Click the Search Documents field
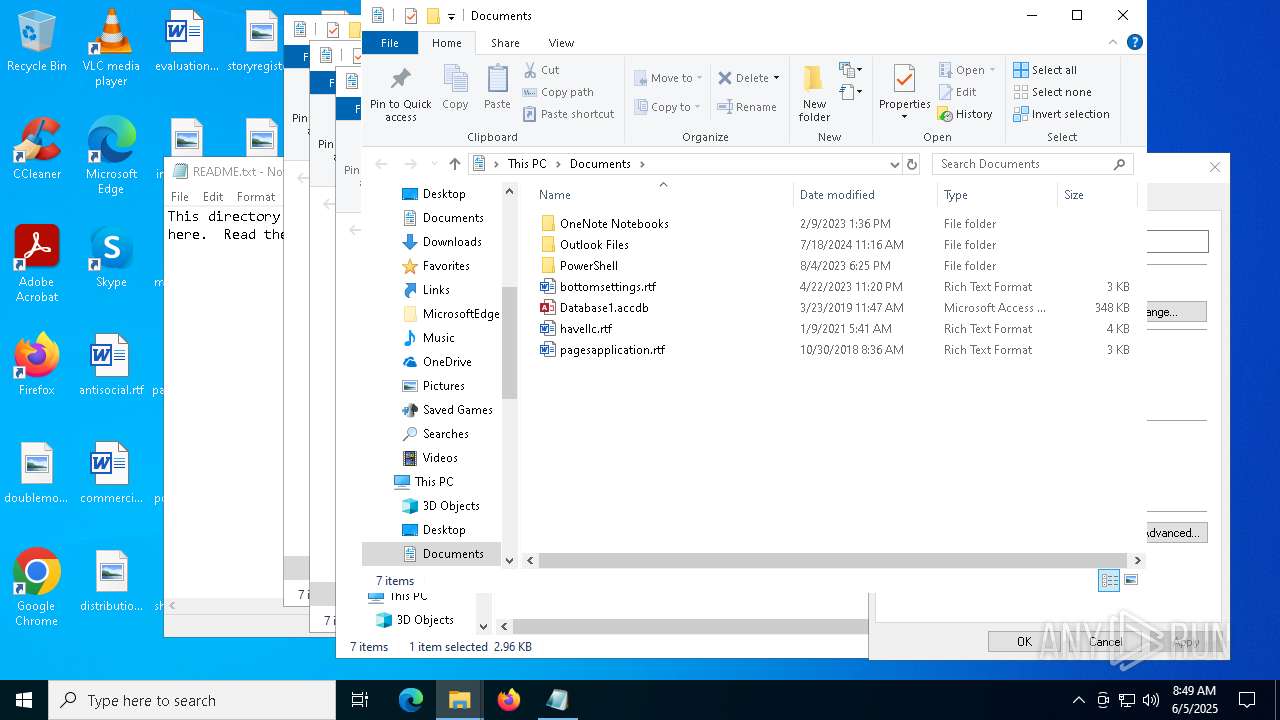 point(1033,164)
